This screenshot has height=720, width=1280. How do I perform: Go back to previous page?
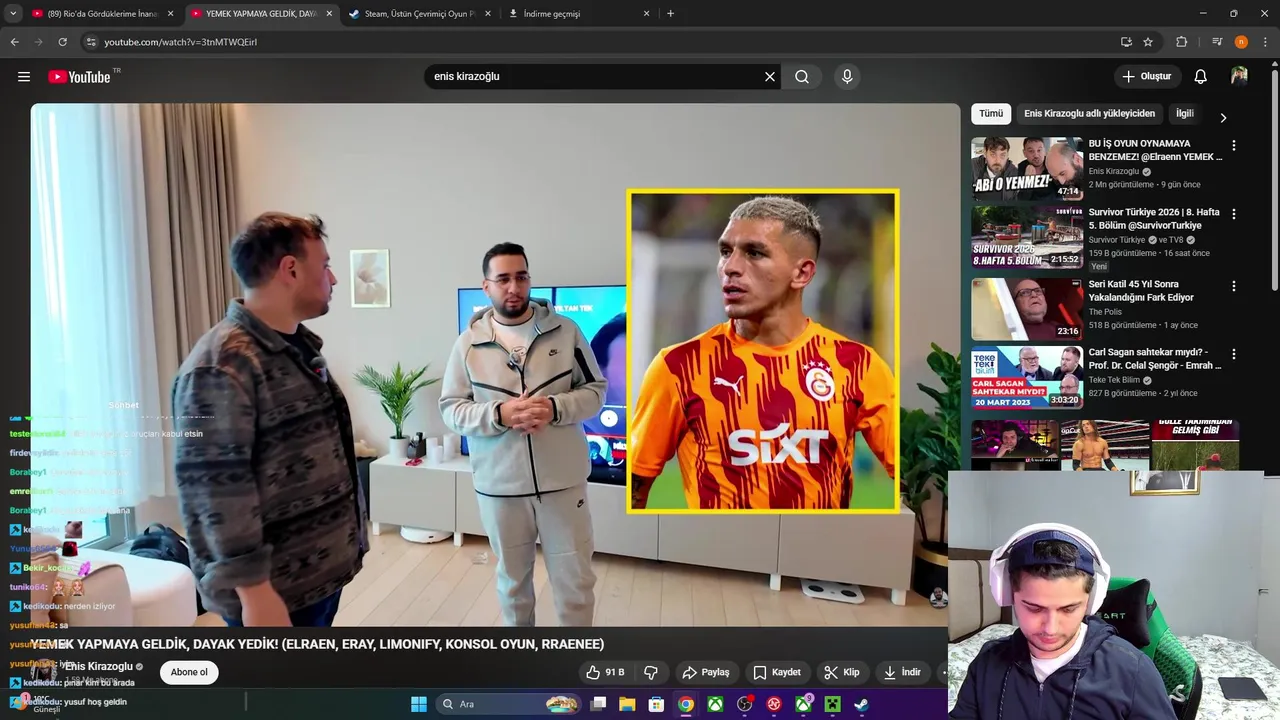tap(14, 42)
